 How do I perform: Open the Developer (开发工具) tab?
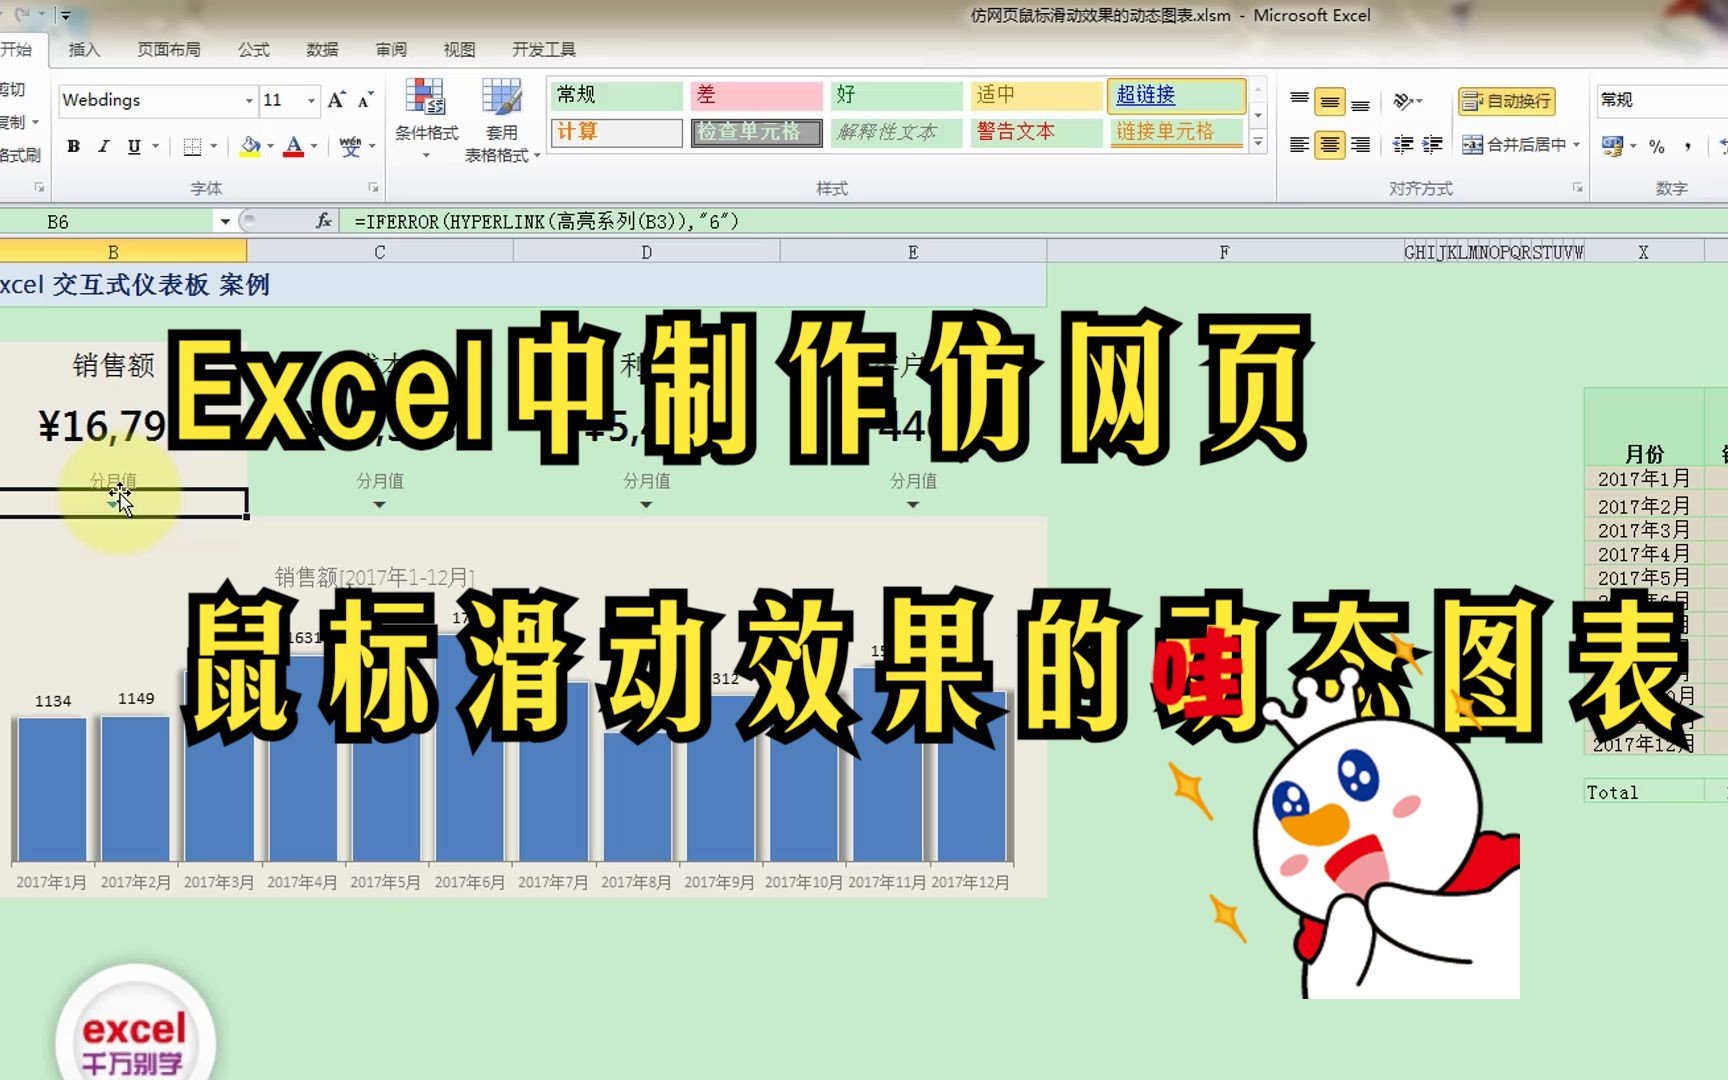(544, 49)
